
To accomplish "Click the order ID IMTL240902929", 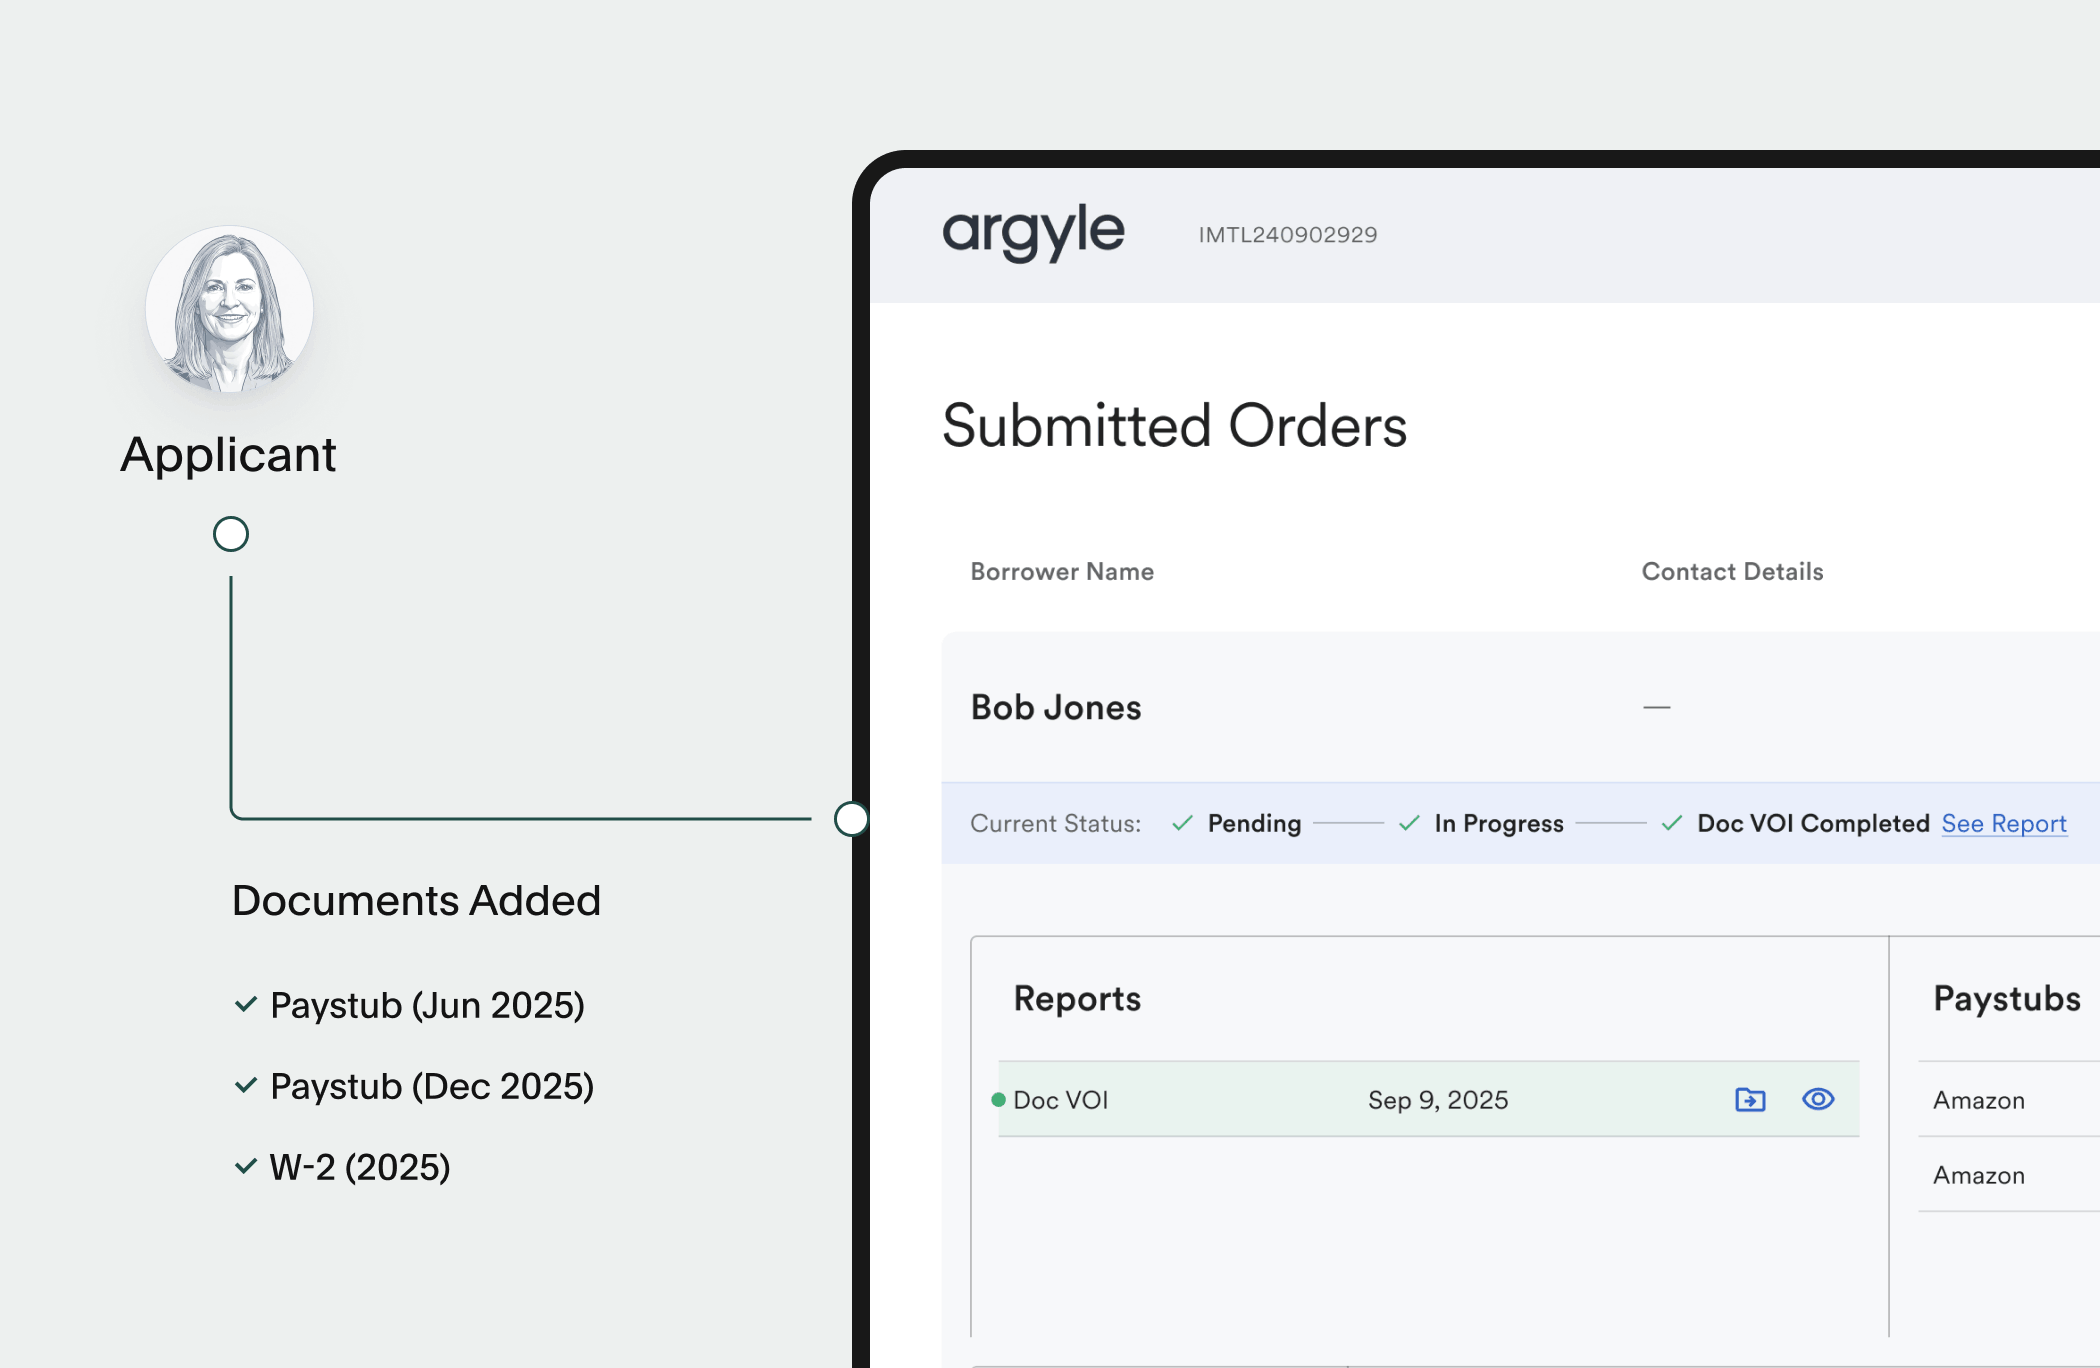I will 1288,235.
